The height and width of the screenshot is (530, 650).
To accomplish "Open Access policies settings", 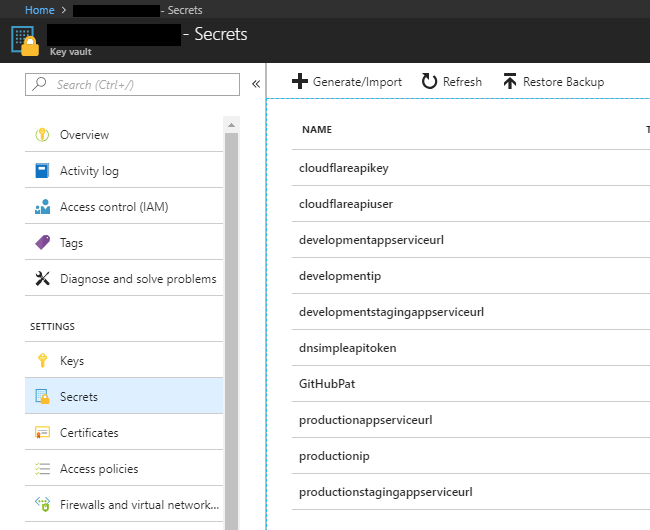I will coord(124,469).
